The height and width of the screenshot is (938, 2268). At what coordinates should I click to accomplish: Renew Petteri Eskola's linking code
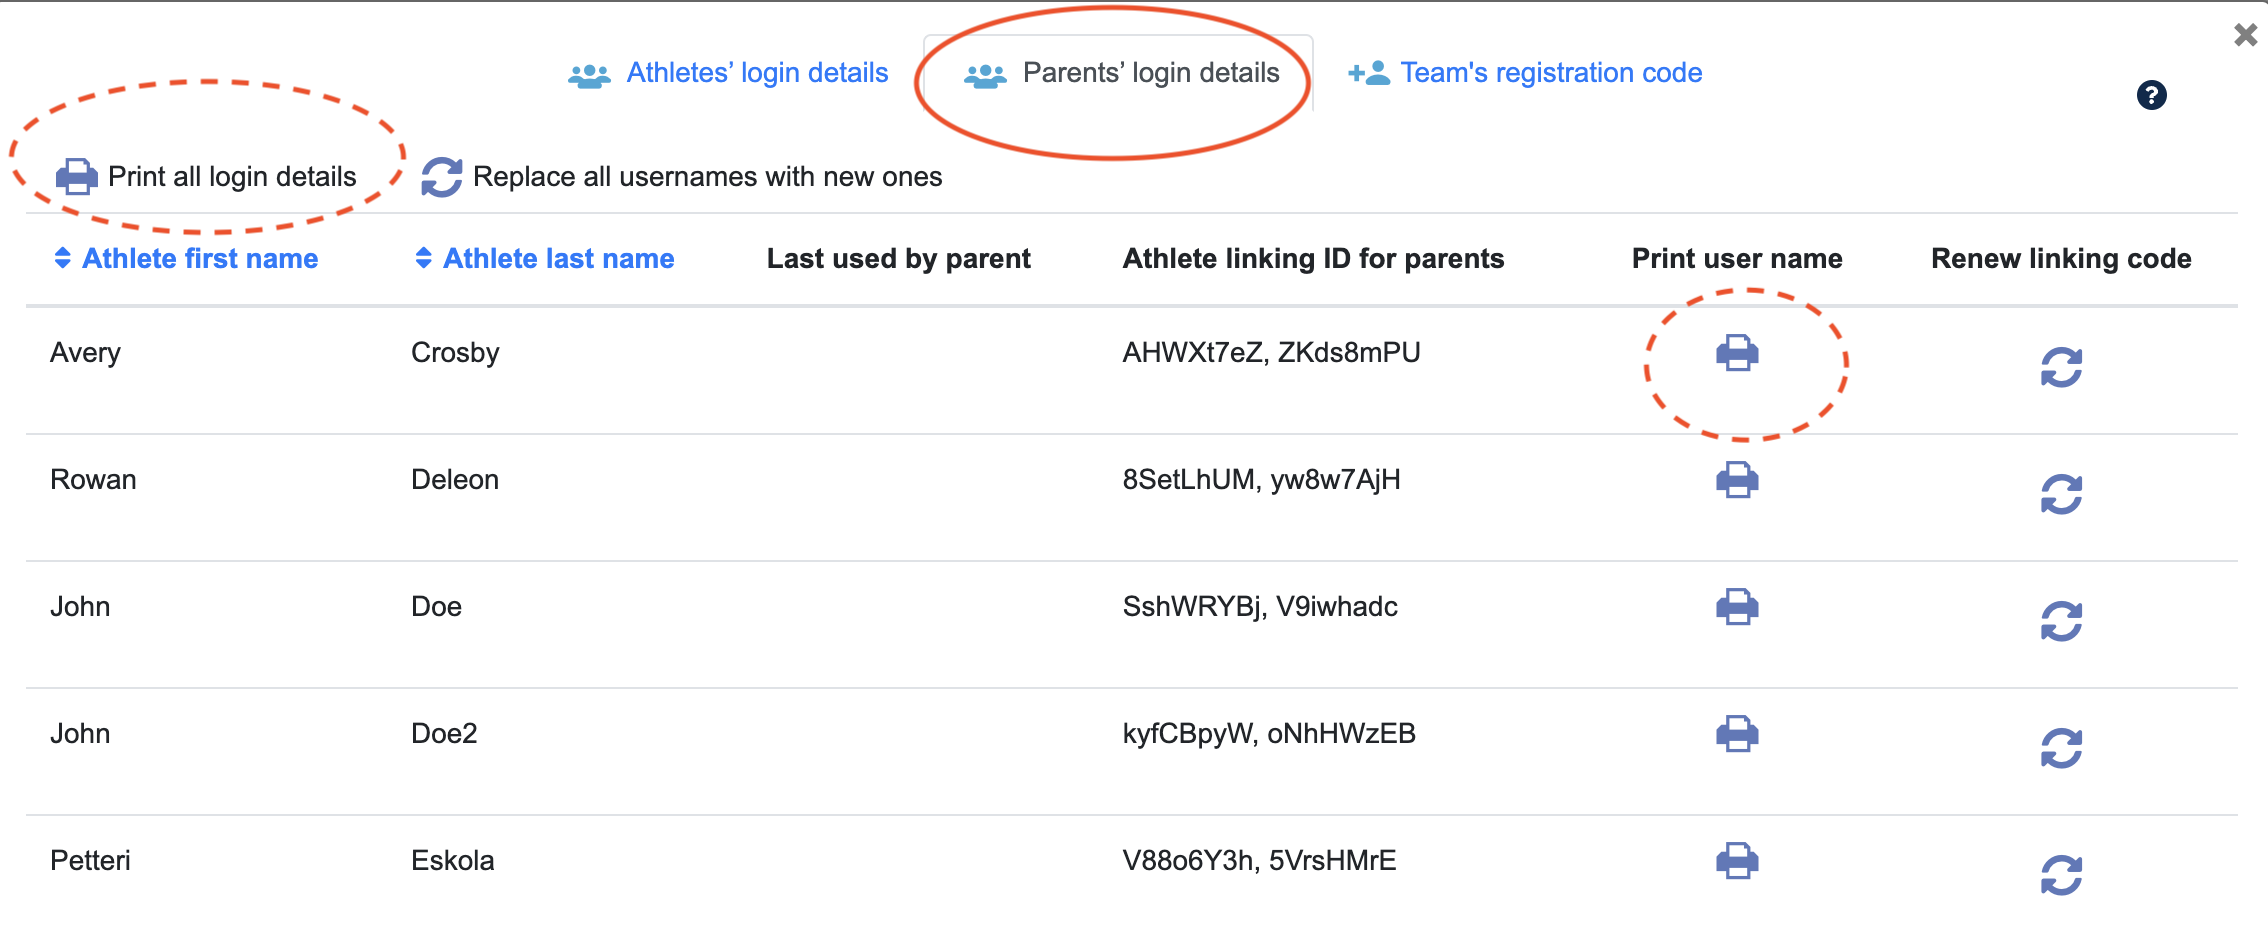click(2061, 875)
